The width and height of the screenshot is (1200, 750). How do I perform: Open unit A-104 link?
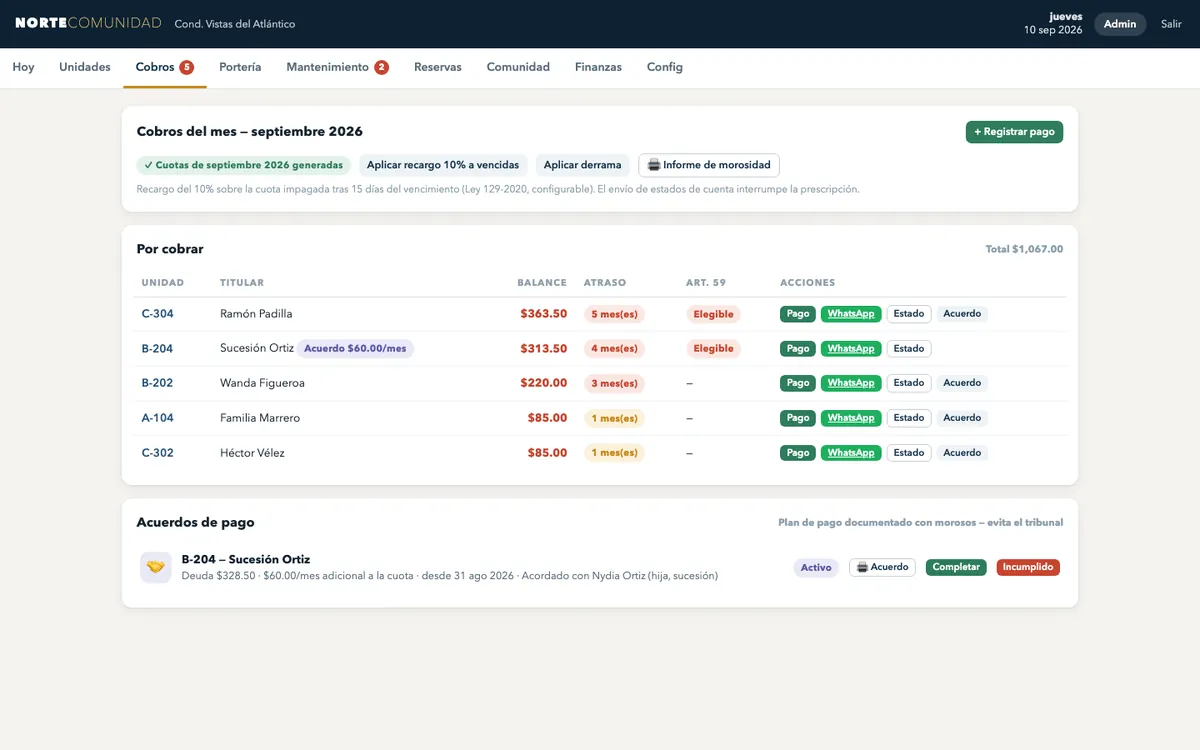click(x=158, y=418)
